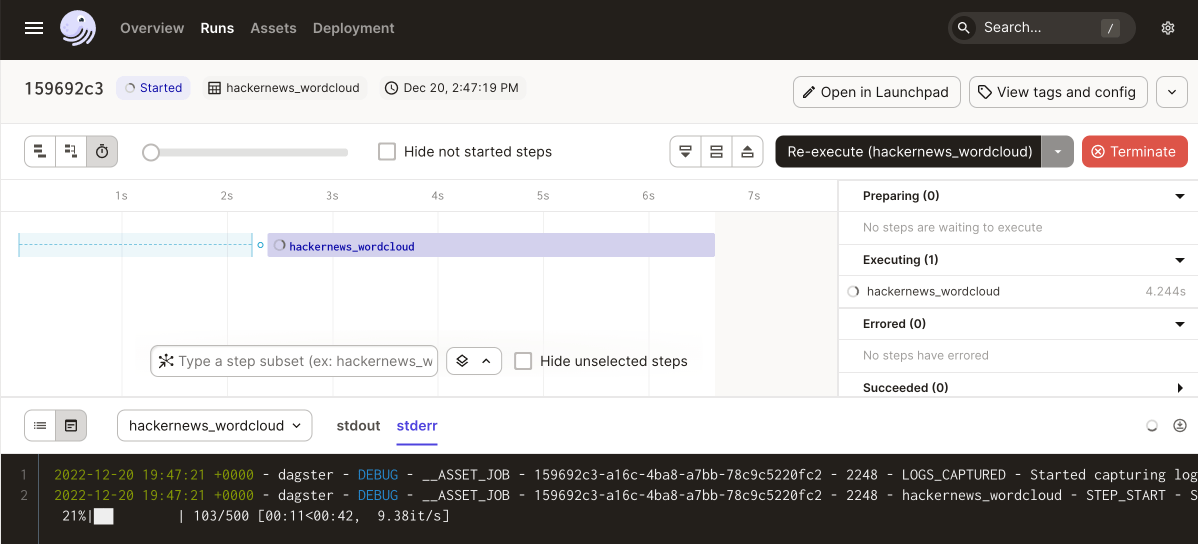The width and height of the screenshot is (1198, 544).
Task: Switch to raw compute log view
Action: [71, 426]
